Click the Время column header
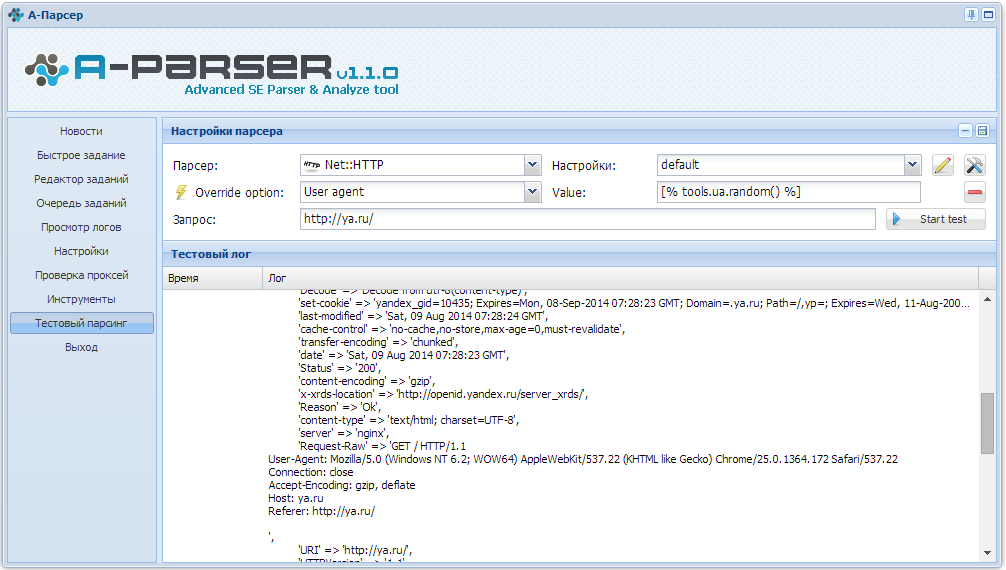The width and height of the screenshot is (1006, 570). point(212,278)
